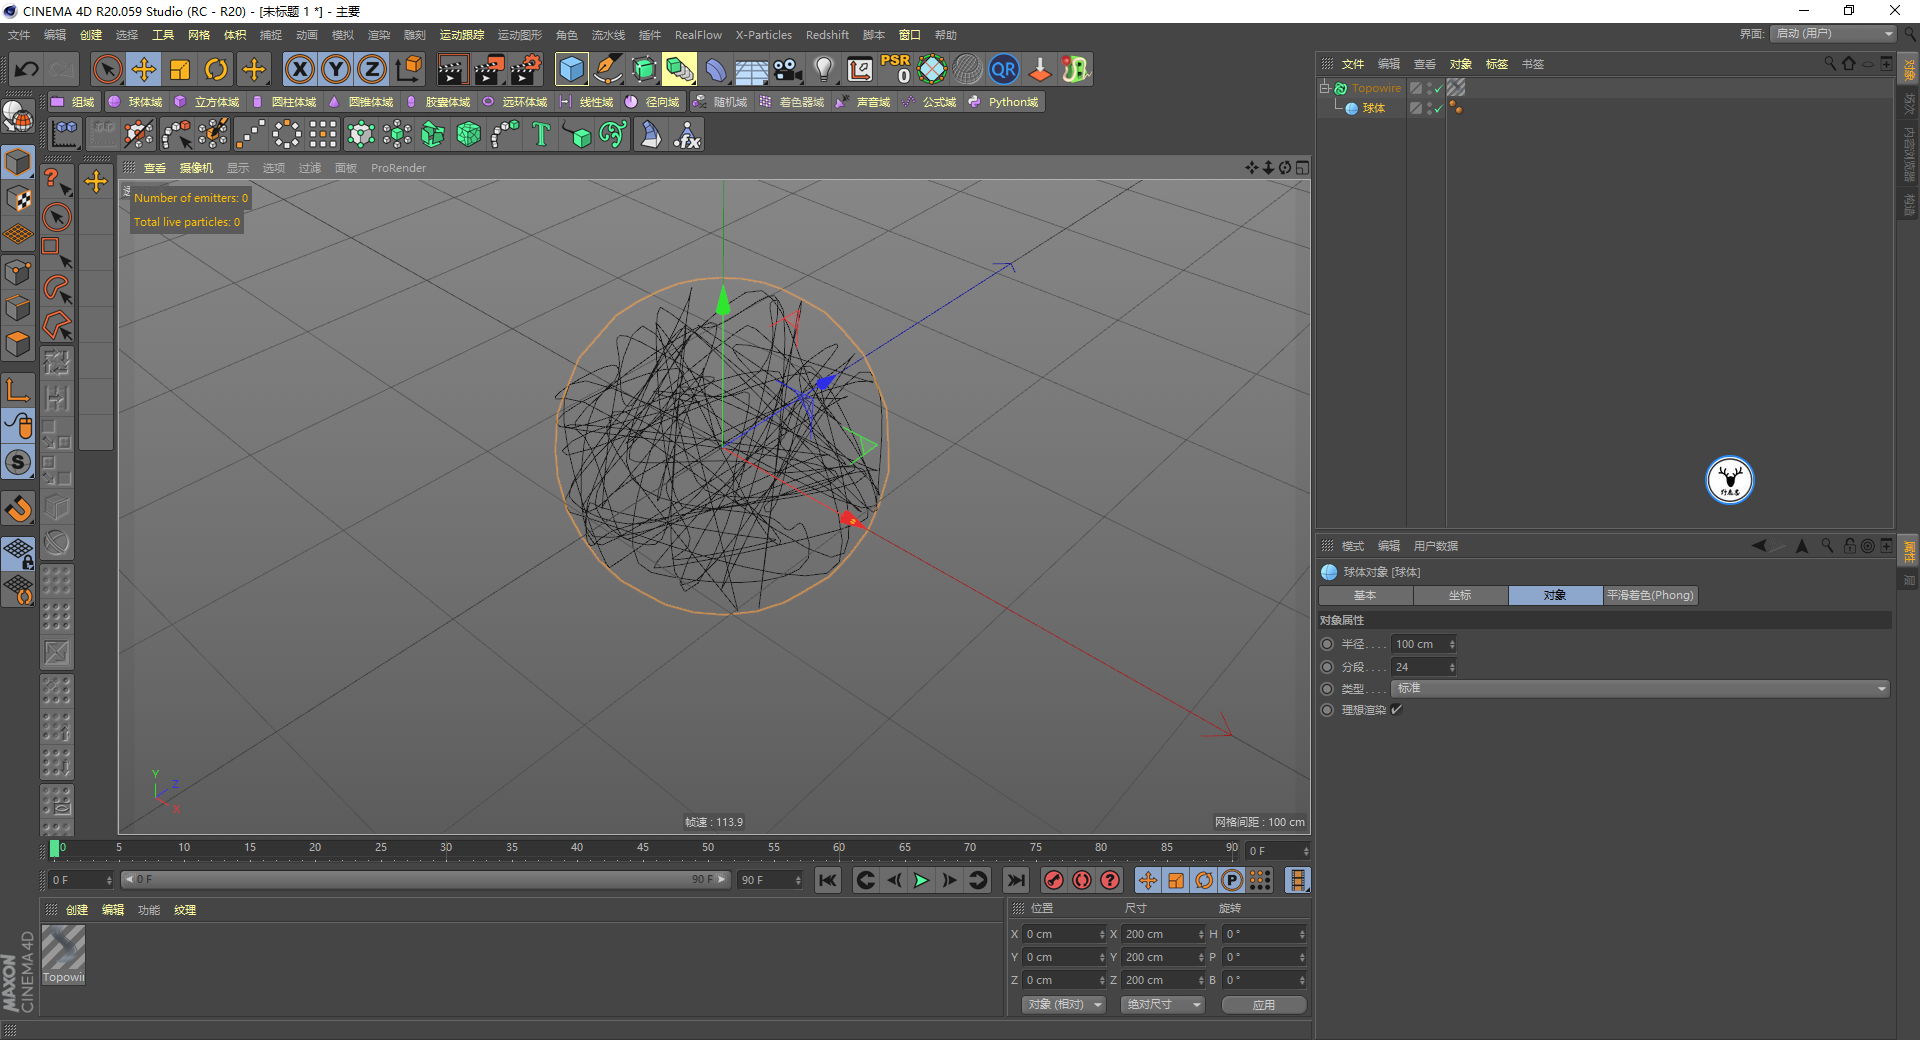Click the blue QR icon

point(1004,69)
